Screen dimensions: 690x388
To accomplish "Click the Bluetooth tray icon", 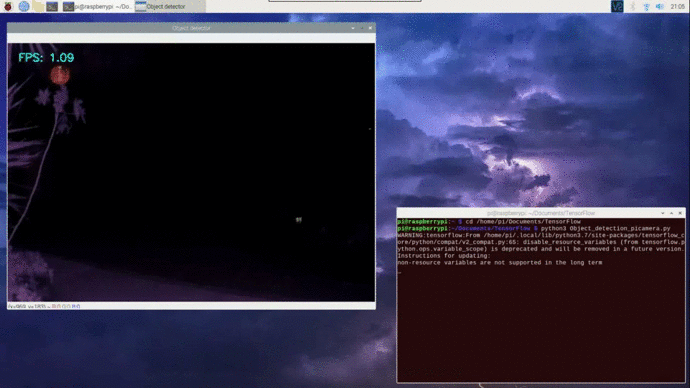I will 632,6.
